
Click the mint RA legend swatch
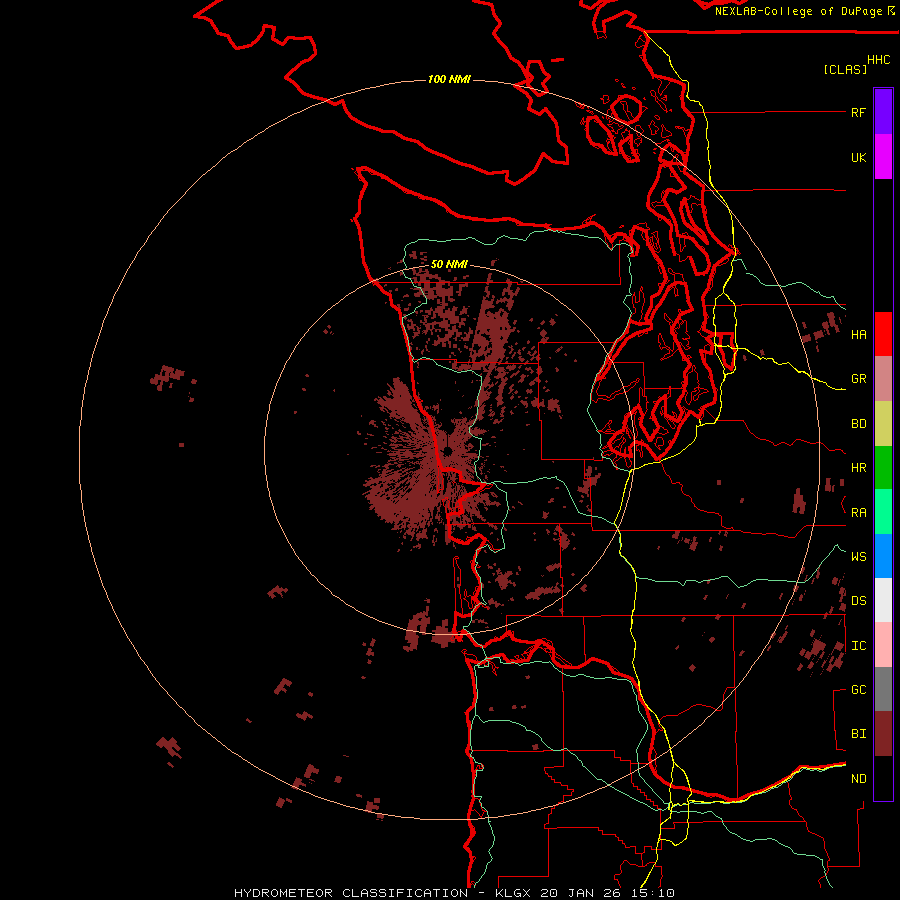click(883, 512)
